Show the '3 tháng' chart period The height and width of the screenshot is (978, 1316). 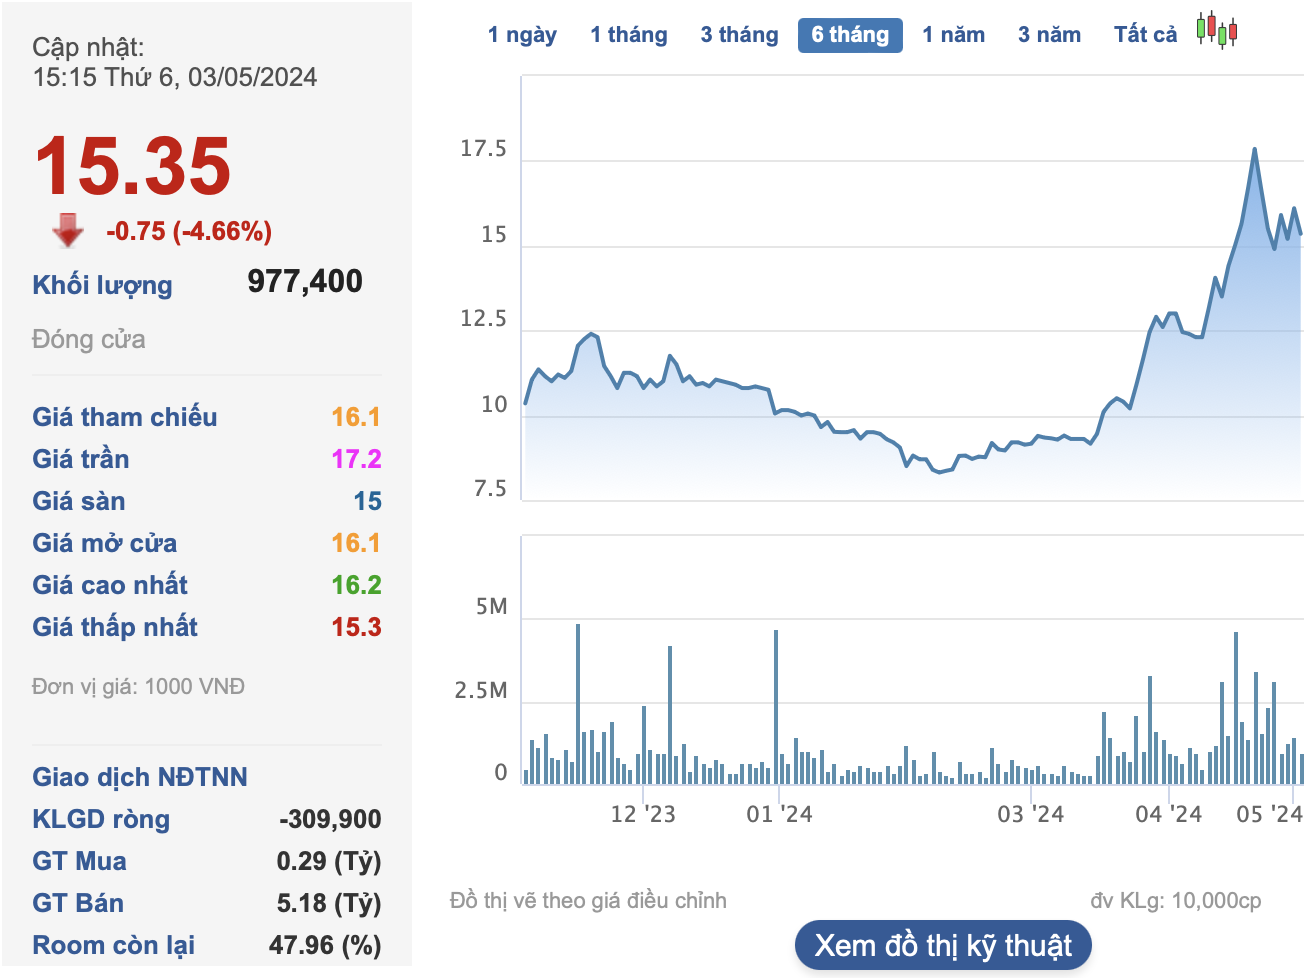[739, 35]
